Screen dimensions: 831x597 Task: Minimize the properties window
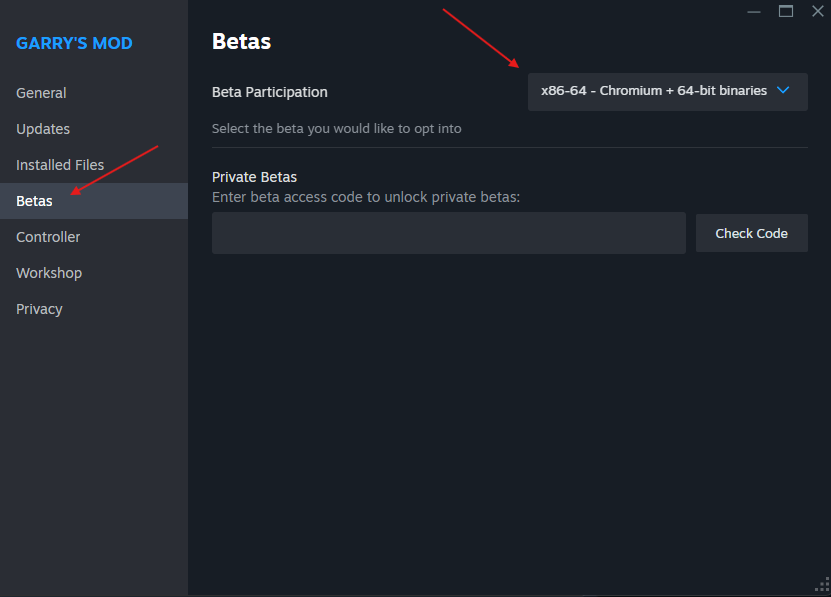point(753,11)
